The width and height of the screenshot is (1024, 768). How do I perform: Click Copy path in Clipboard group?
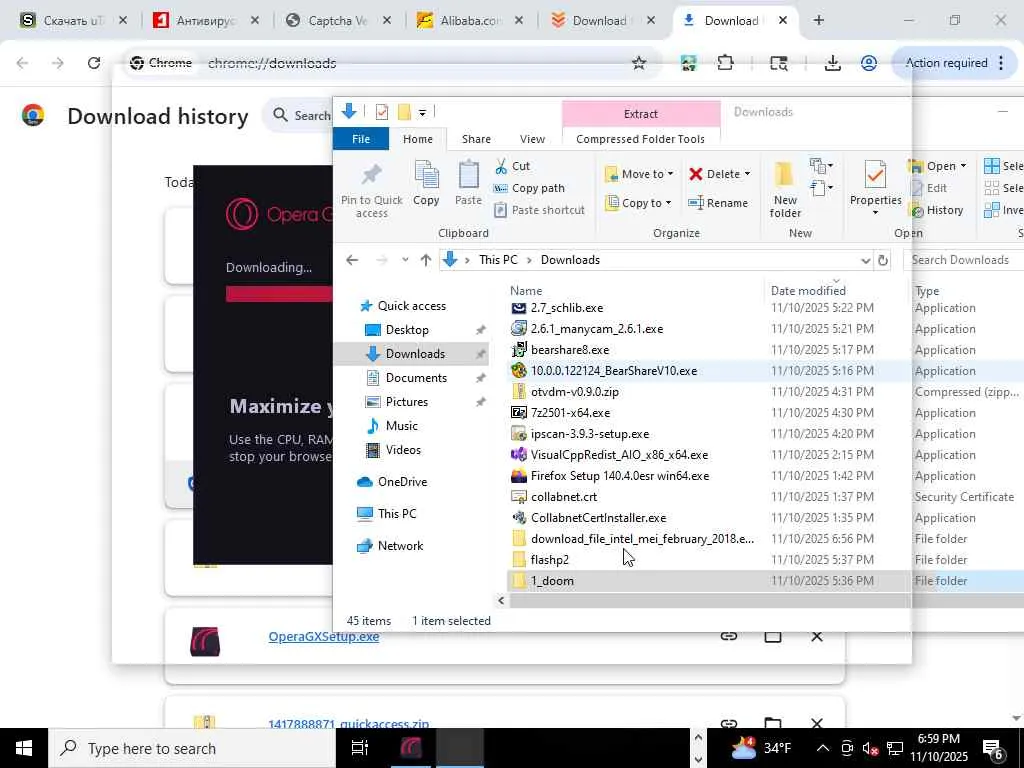point(529,188)
